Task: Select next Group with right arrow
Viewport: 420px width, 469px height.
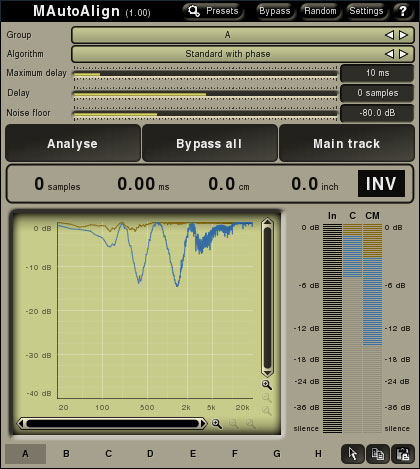Action: pos(404,35)
